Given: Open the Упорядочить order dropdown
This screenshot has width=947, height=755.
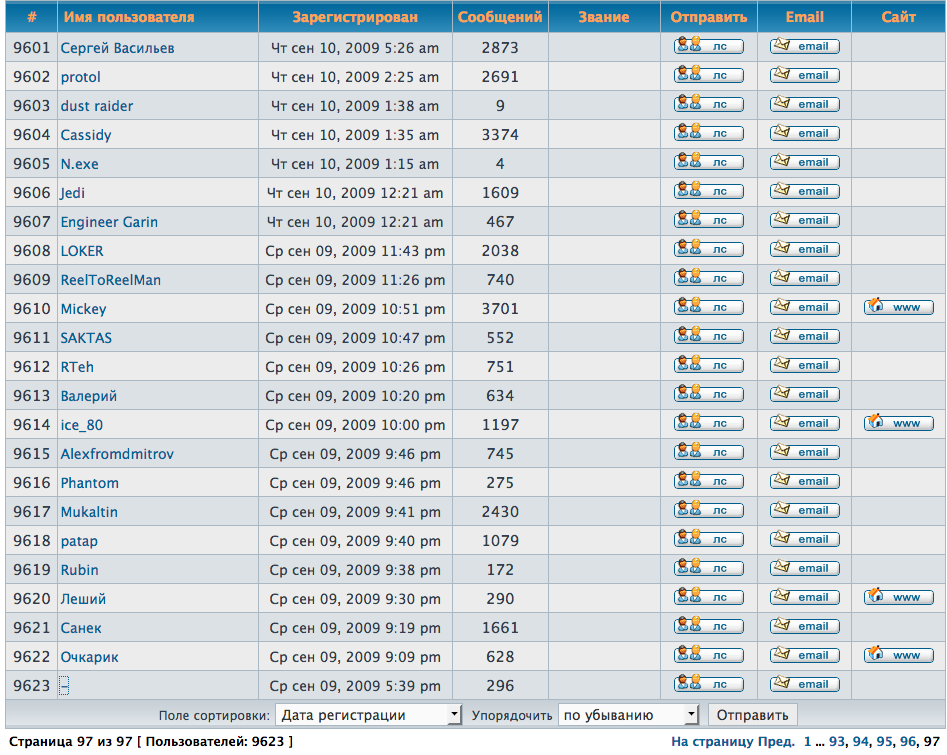Looking at the screenshot, I should 628,715.
